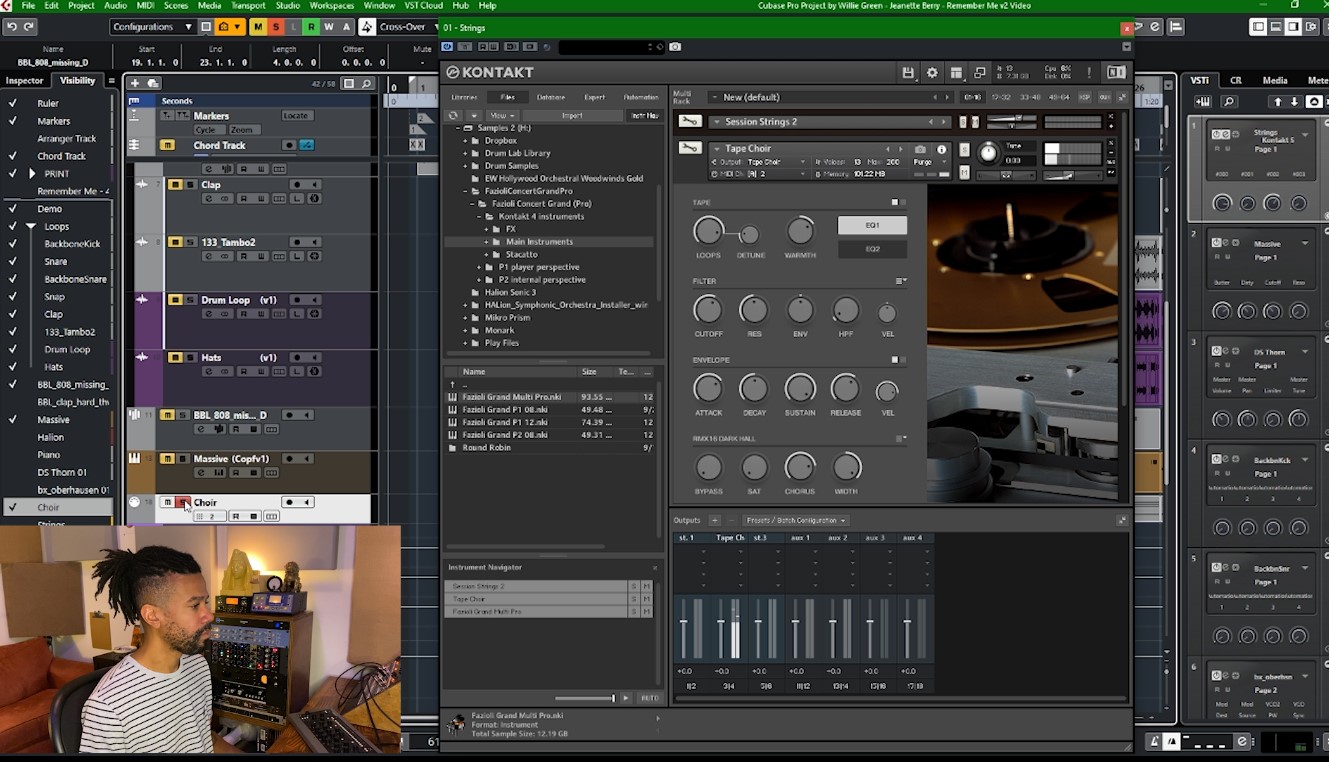This screenshot has height=762, width=1329.
Task: Collapse the Loops folder in Visibility list
Action: pos(32,226)
